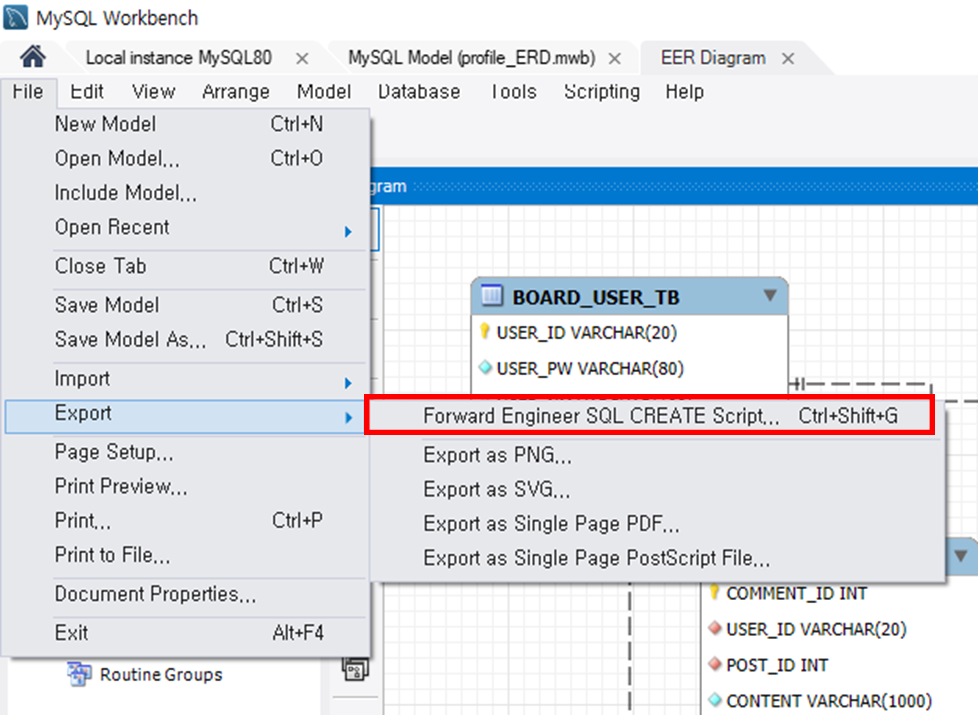Switch to the Local instance MySQL80 tab

click(x=178, y=58)
